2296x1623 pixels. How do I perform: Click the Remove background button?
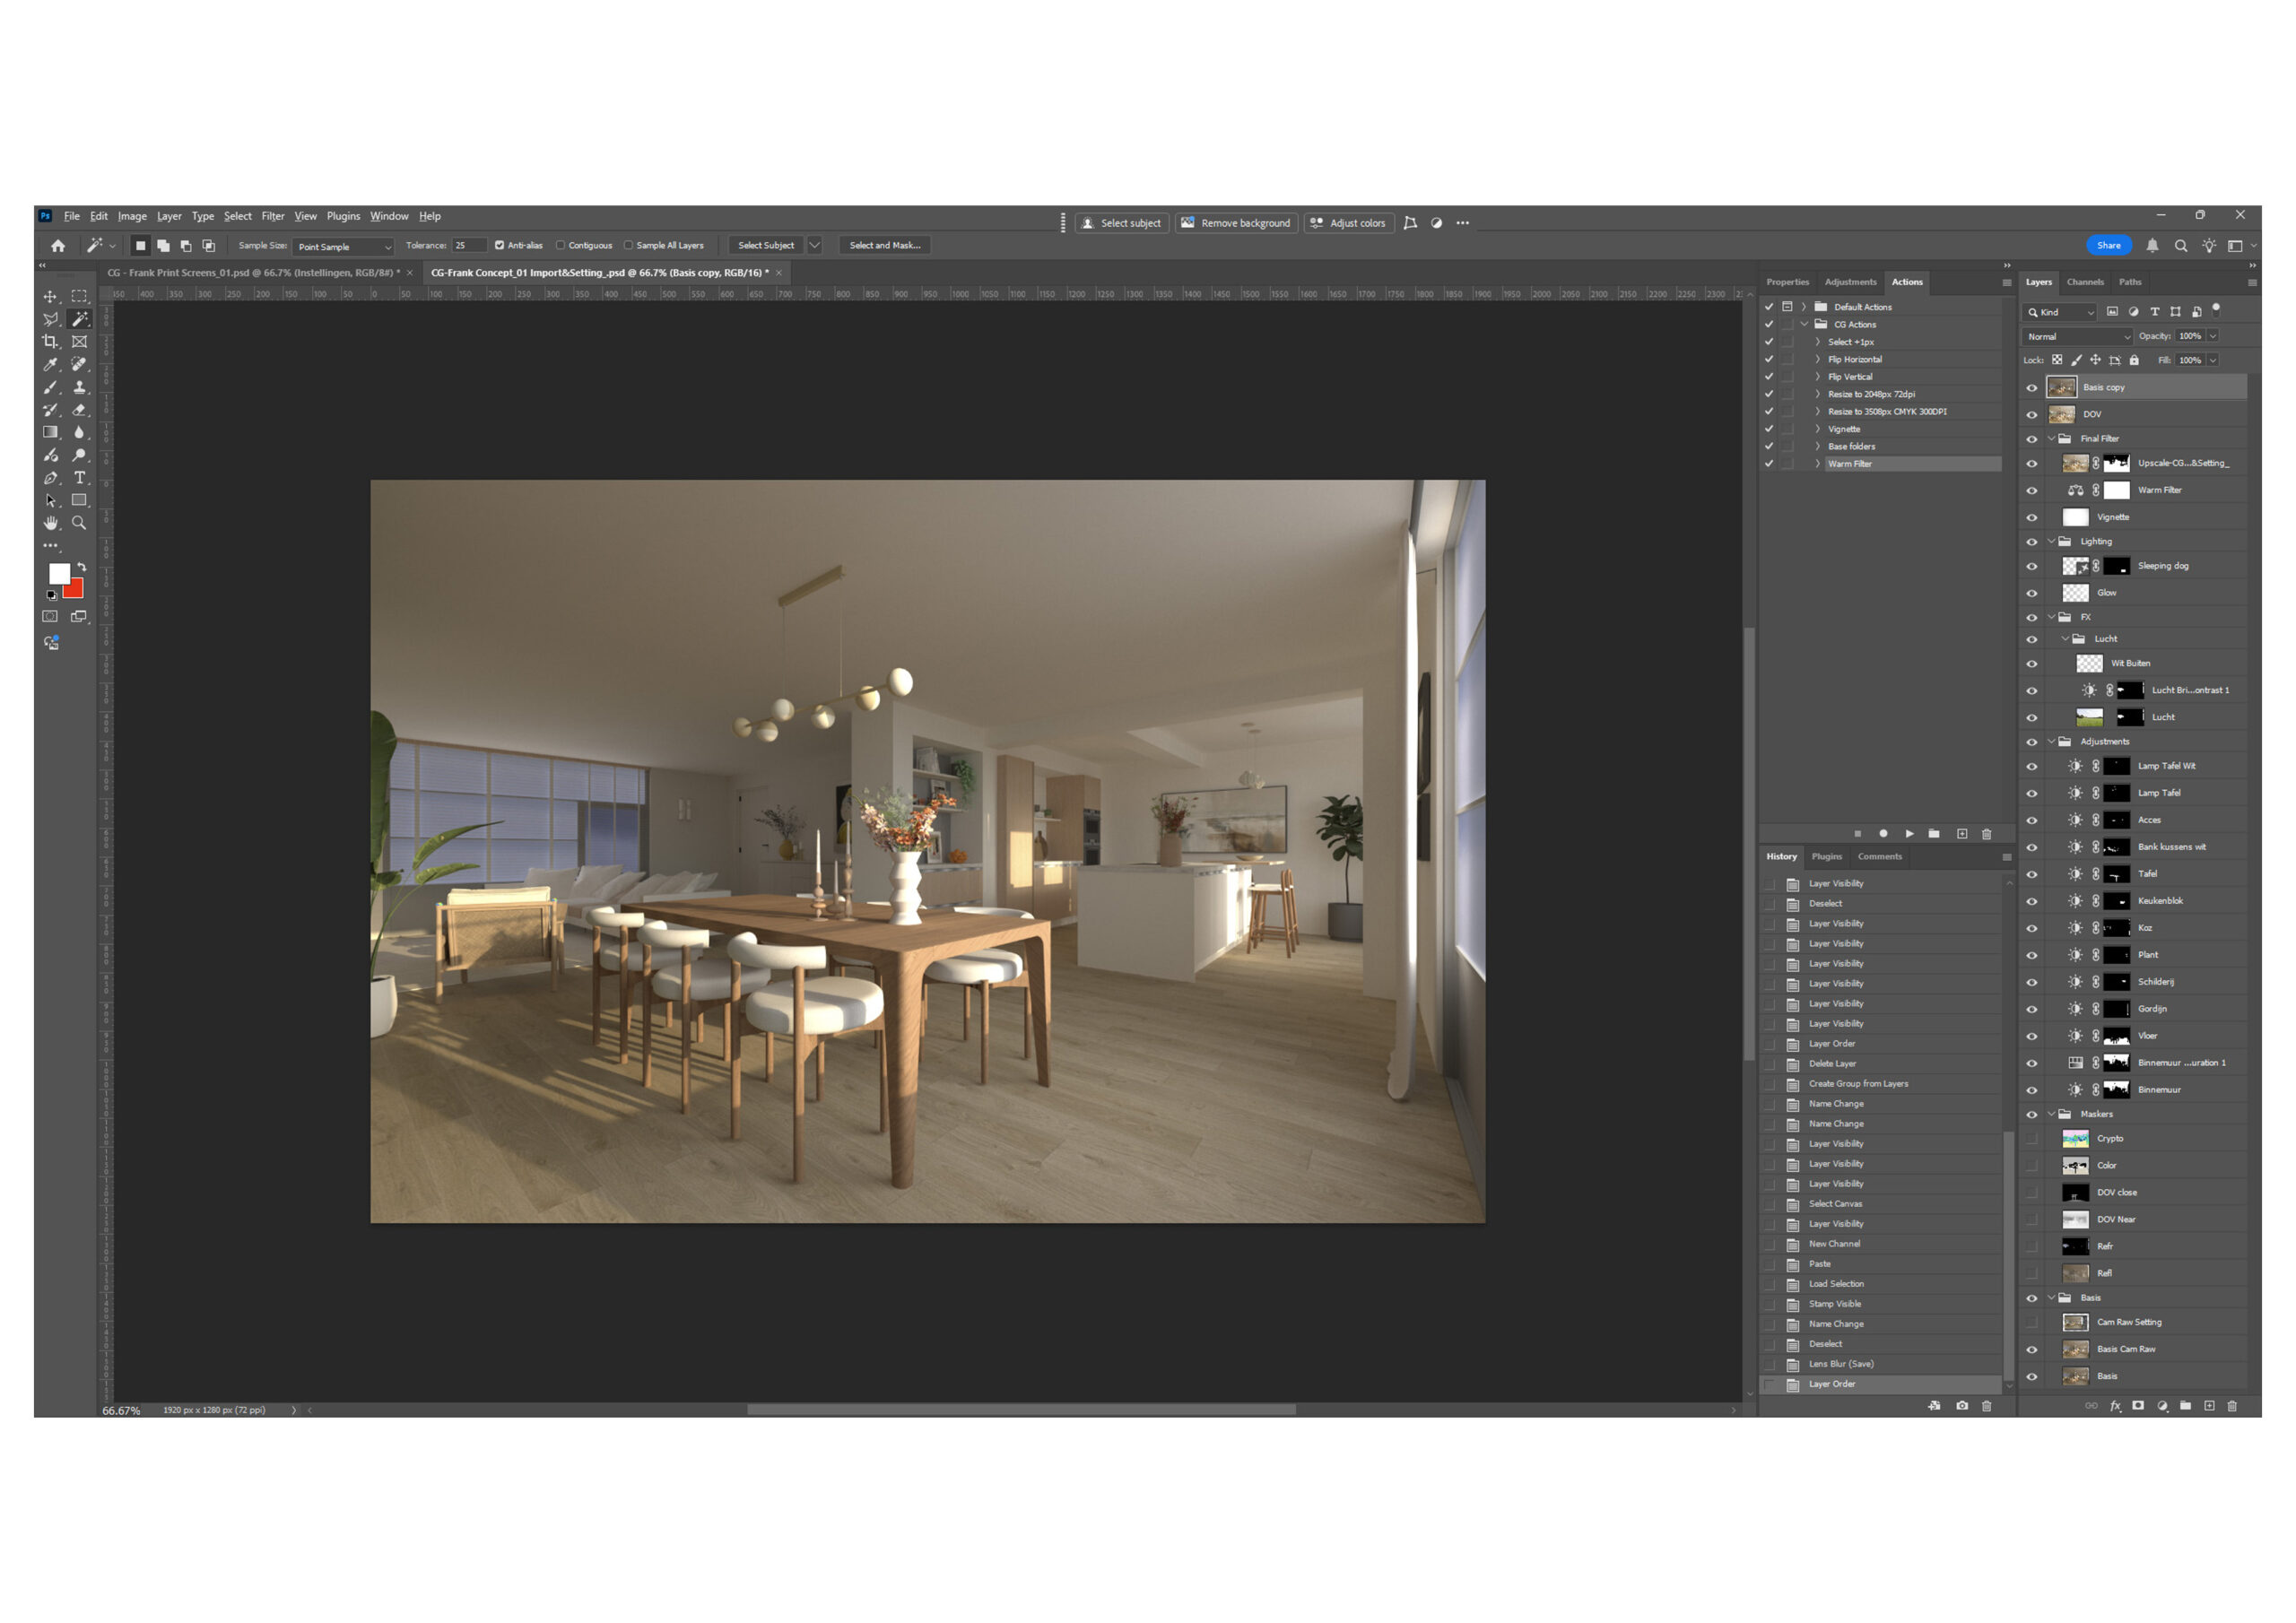point(1235,223)
